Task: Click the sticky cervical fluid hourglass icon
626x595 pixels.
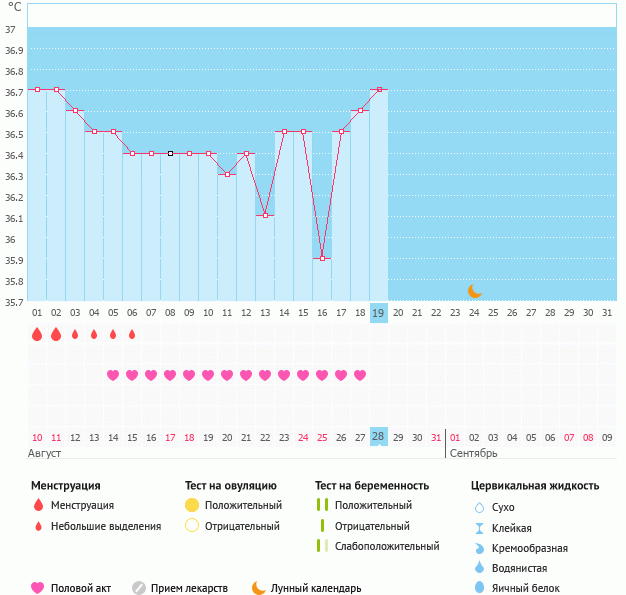Action: pyautogui.click(x=479, y=528)
